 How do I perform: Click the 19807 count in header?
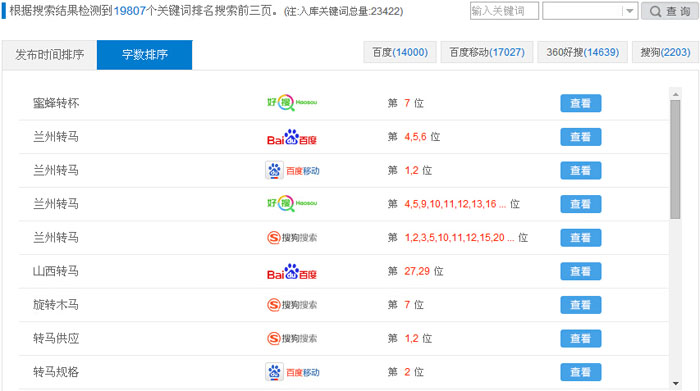tap(129, 11)
